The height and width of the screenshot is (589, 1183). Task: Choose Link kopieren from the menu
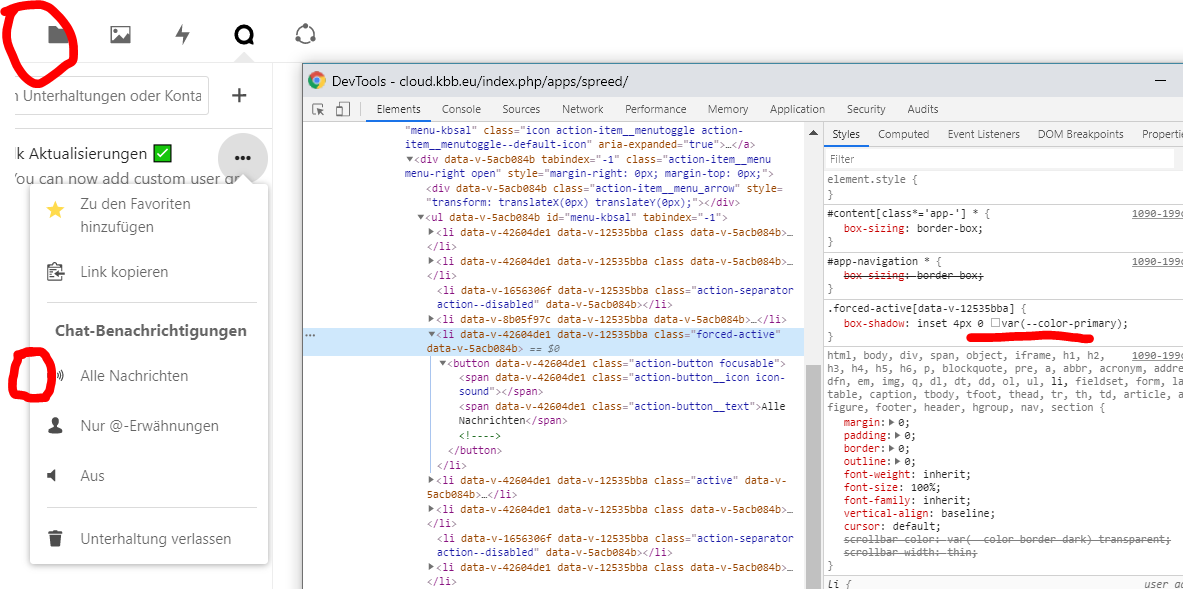coord(149,272)
